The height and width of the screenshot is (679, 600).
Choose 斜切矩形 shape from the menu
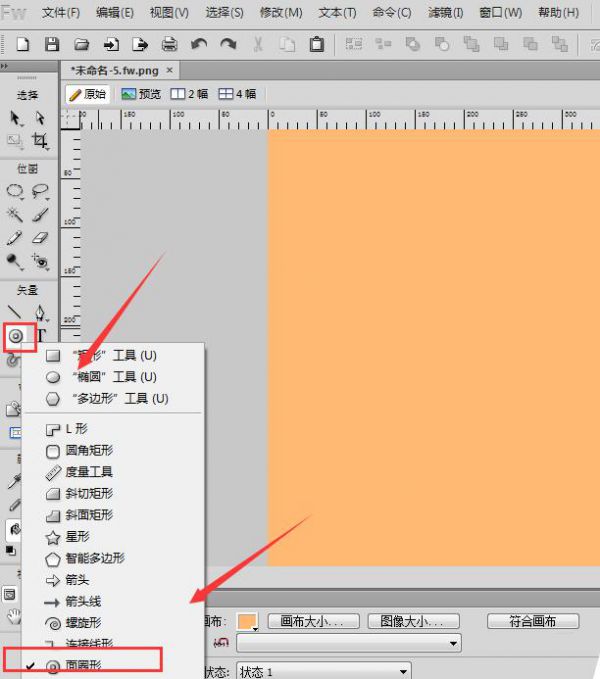(113, 494)
